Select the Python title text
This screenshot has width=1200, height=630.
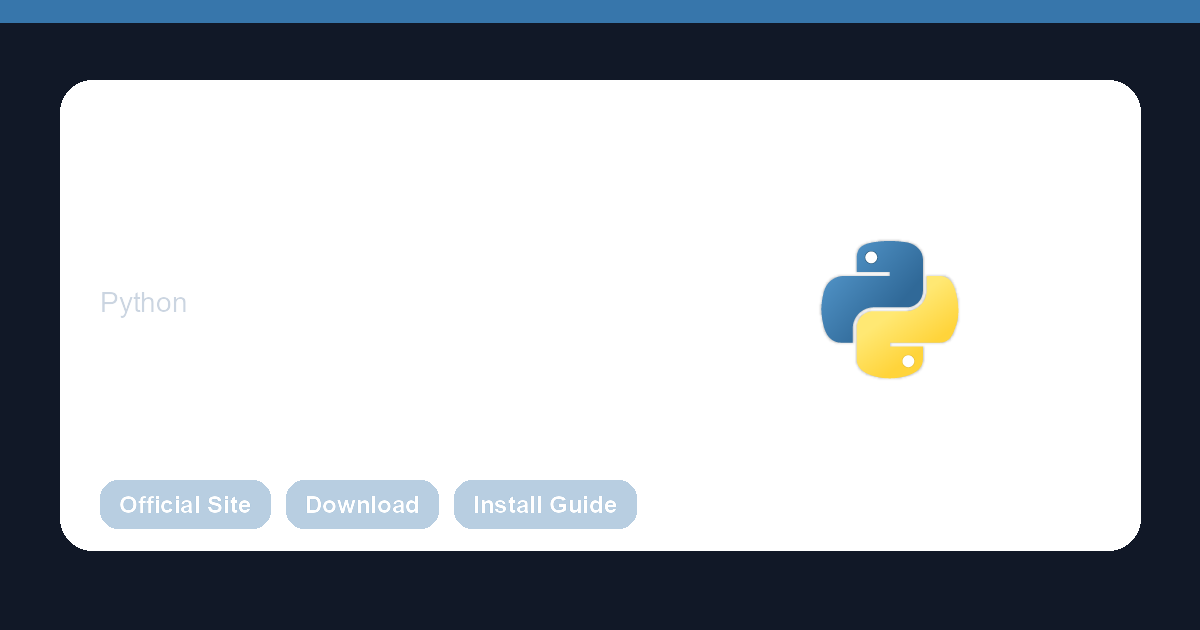pyautogui.click(x=143, y=303)
